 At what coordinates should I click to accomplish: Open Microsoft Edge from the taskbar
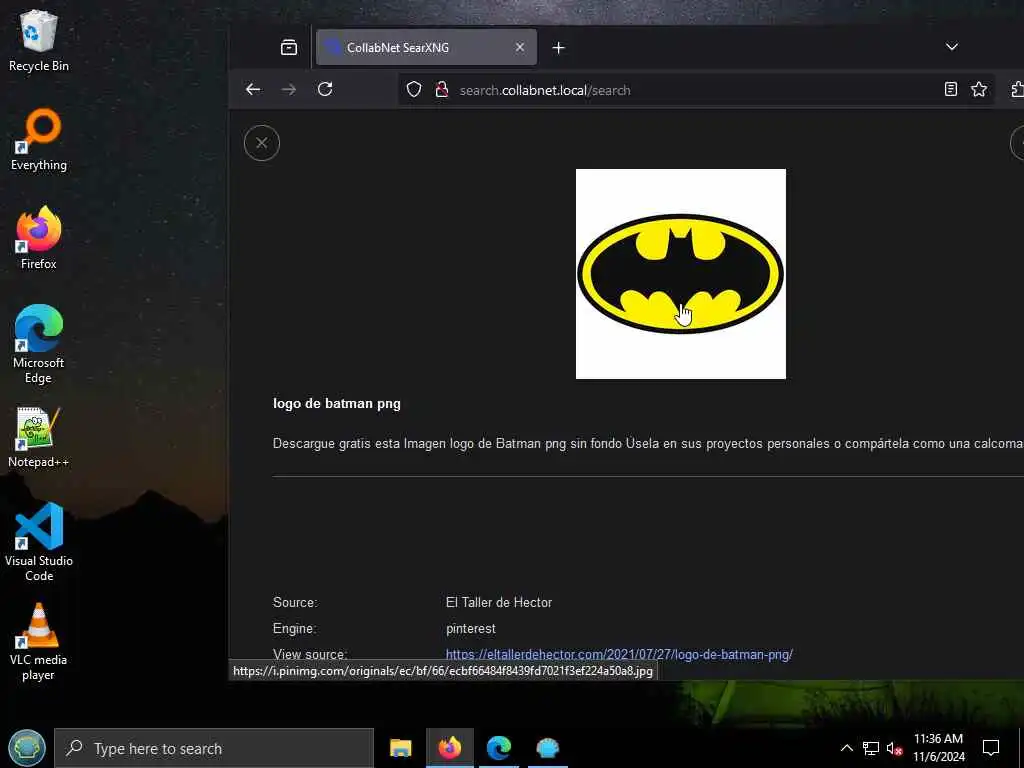pos(498,748)
